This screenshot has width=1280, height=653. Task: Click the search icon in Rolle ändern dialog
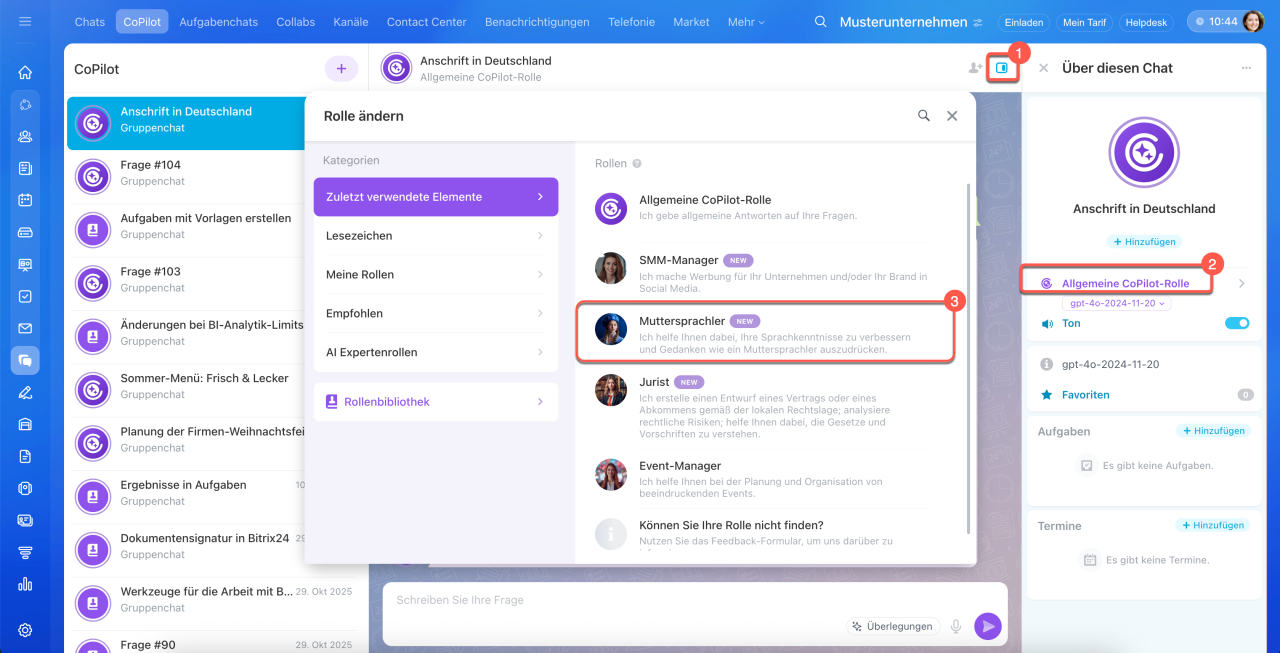tap(924, 116)
